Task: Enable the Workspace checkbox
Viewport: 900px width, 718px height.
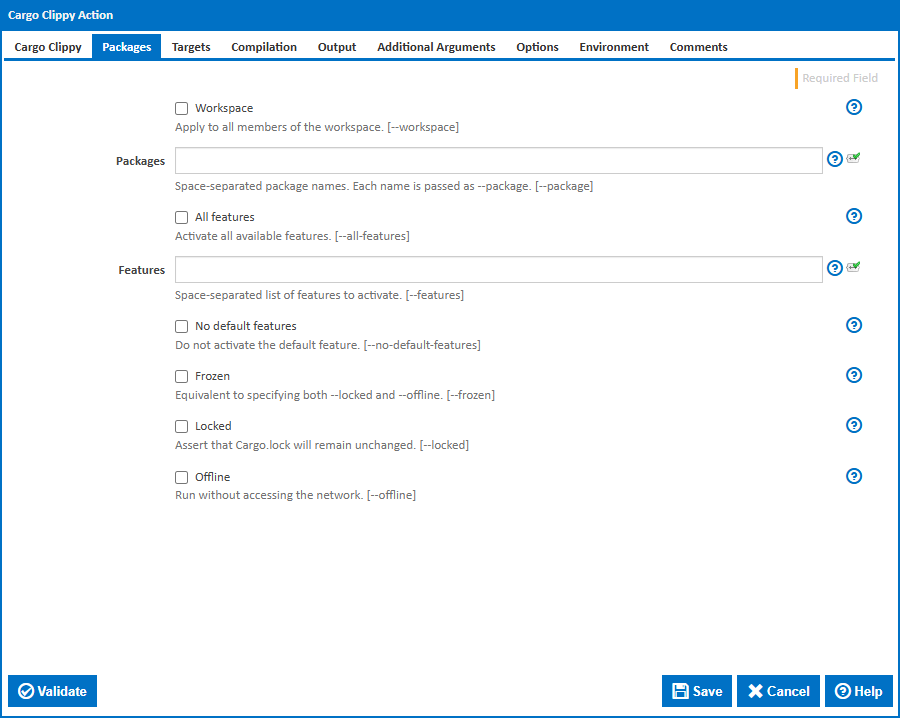Action: (x=181, y=108)
